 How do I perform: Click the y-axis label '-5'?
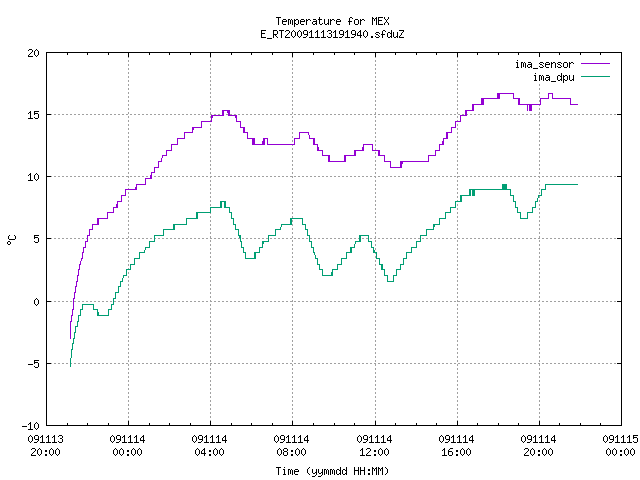[x=31, y=364]
